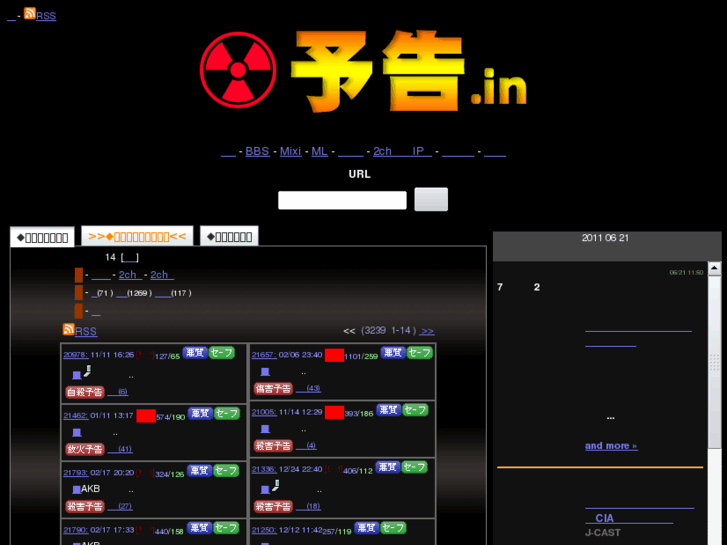Click red alert box on post 21657

point(334,355)
